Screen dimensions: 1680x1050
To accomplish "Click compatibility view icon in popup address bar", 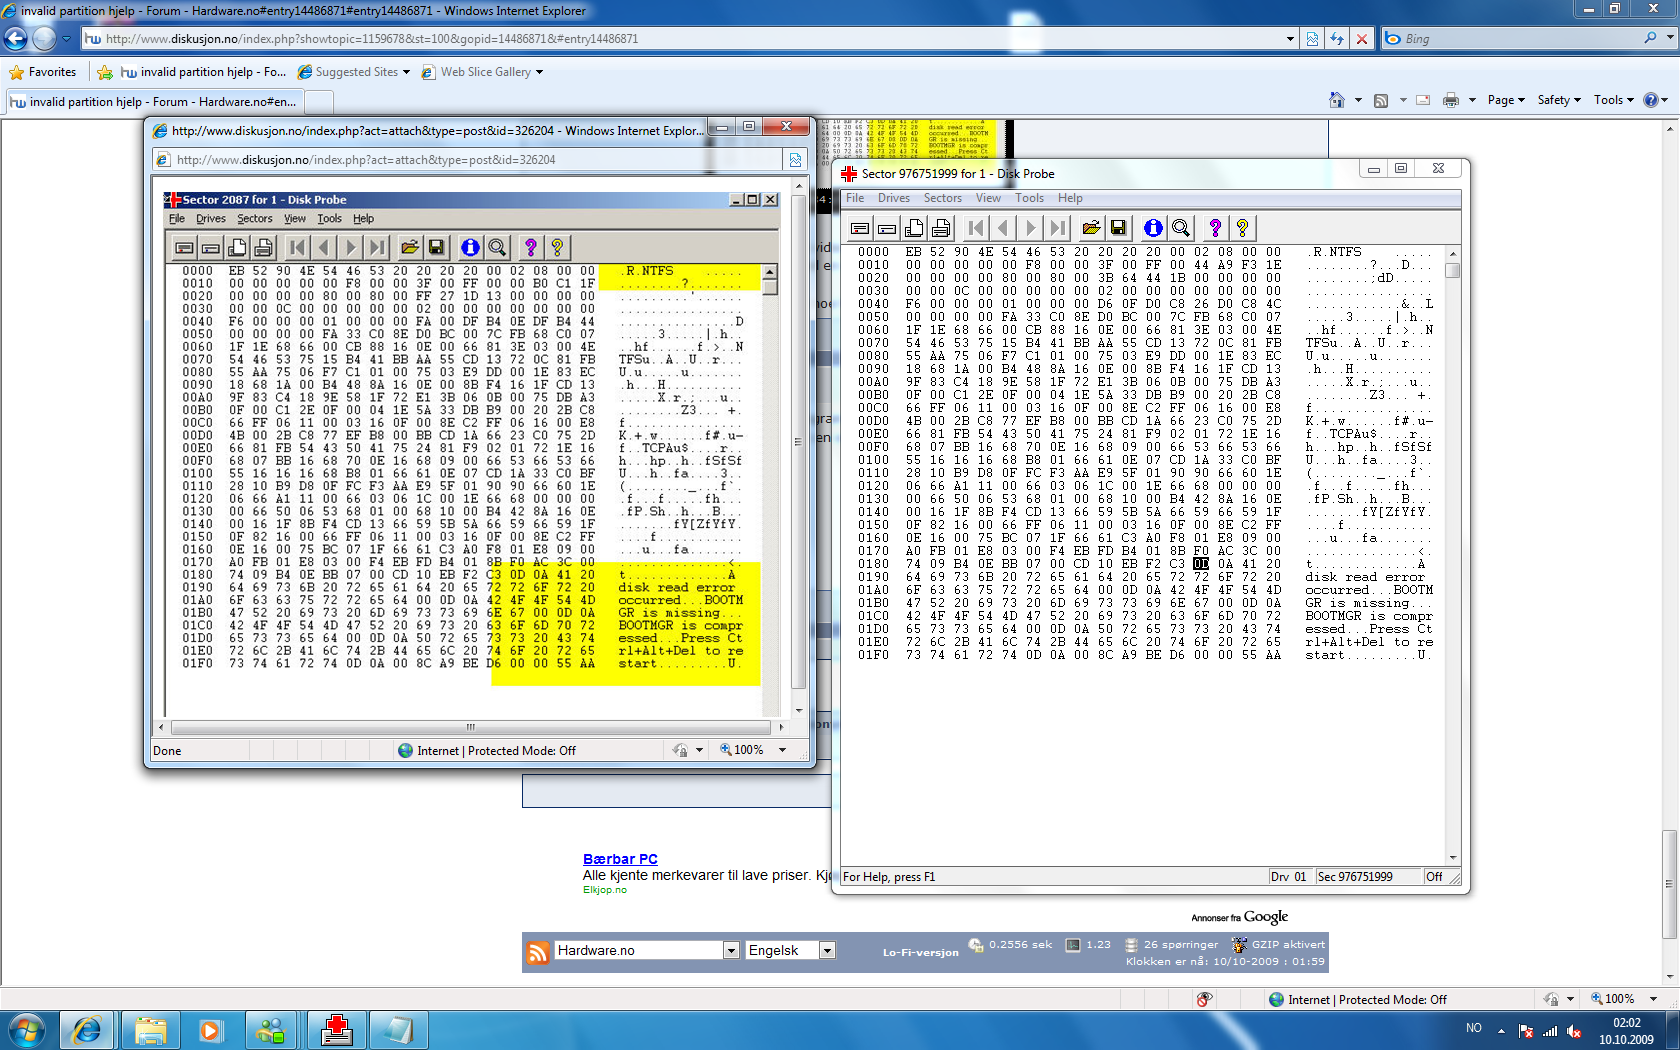I will tap(795, 160).
